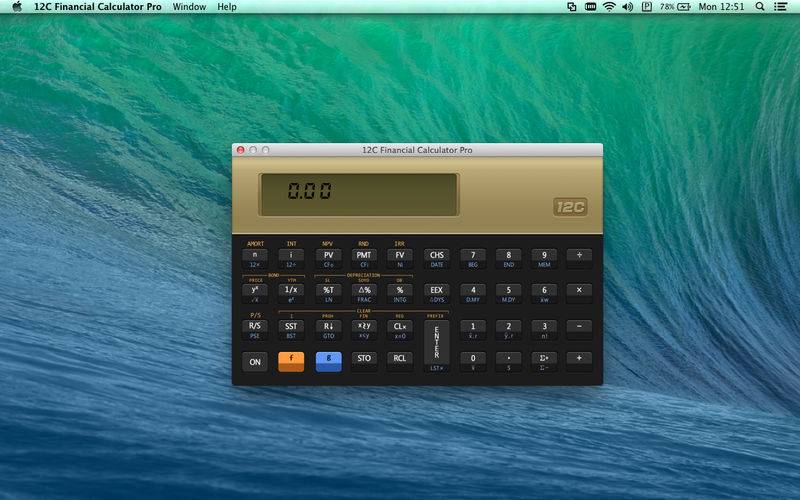Hit the CHS change sign key

point(437,259)
